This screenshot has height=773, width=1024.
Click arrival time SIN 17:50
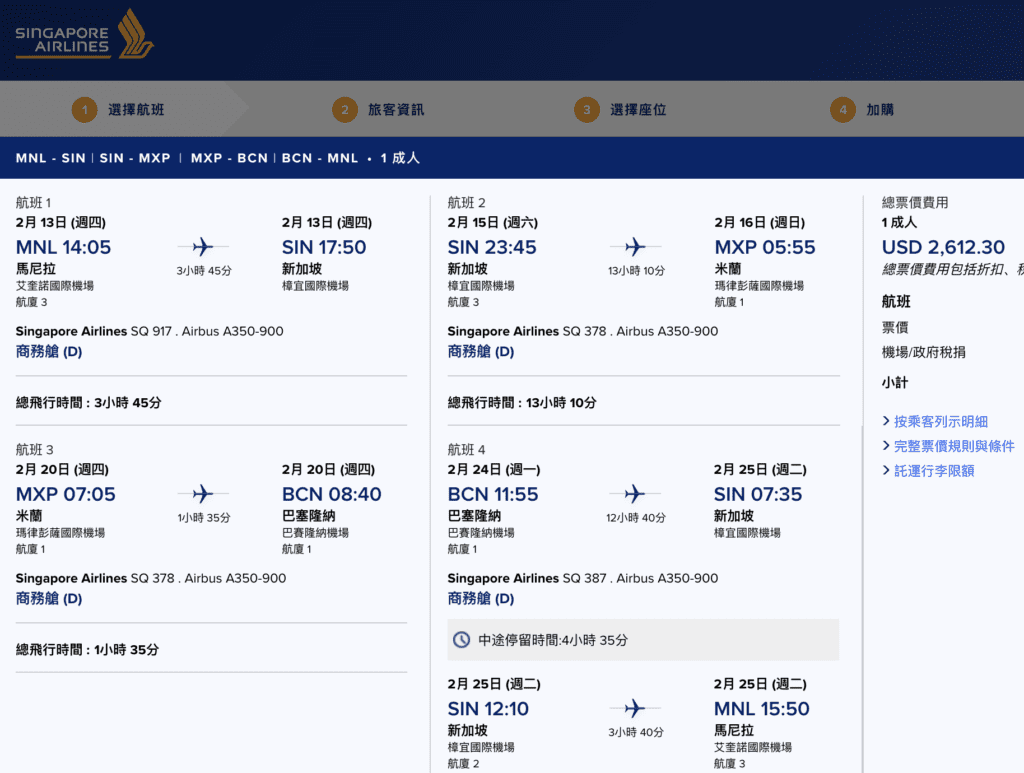pyautogui.click(x=324, y=247)
